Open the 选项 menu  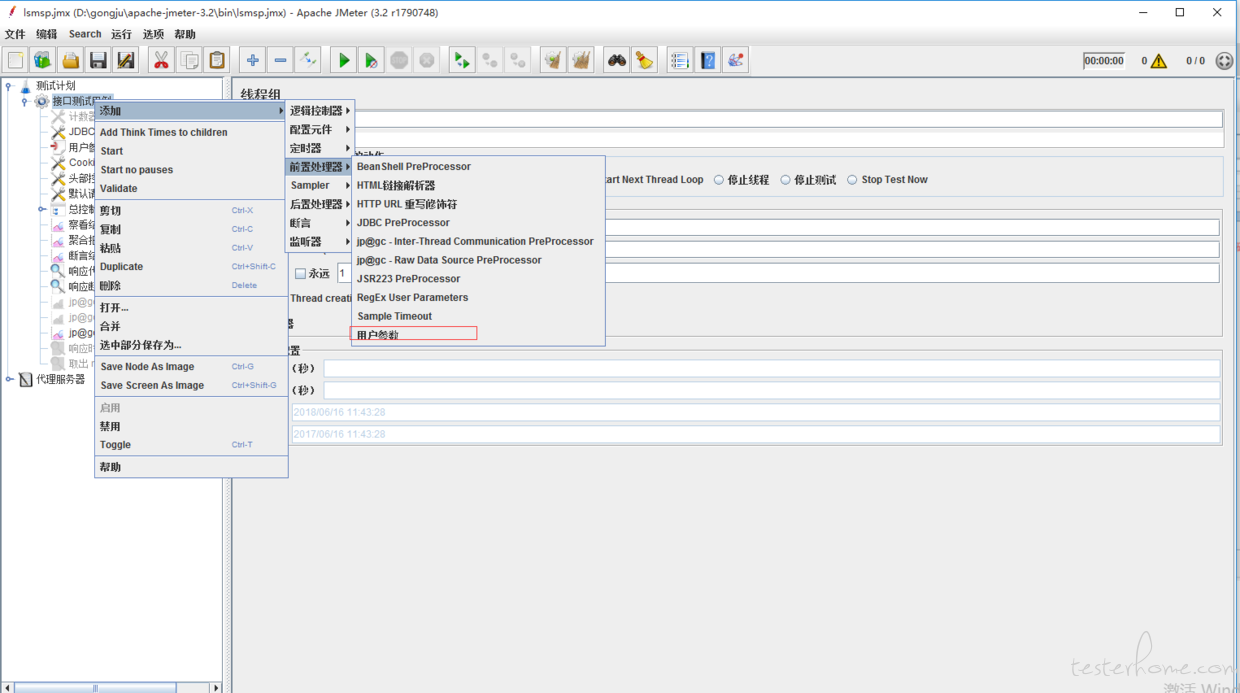[x=153, y=34]
